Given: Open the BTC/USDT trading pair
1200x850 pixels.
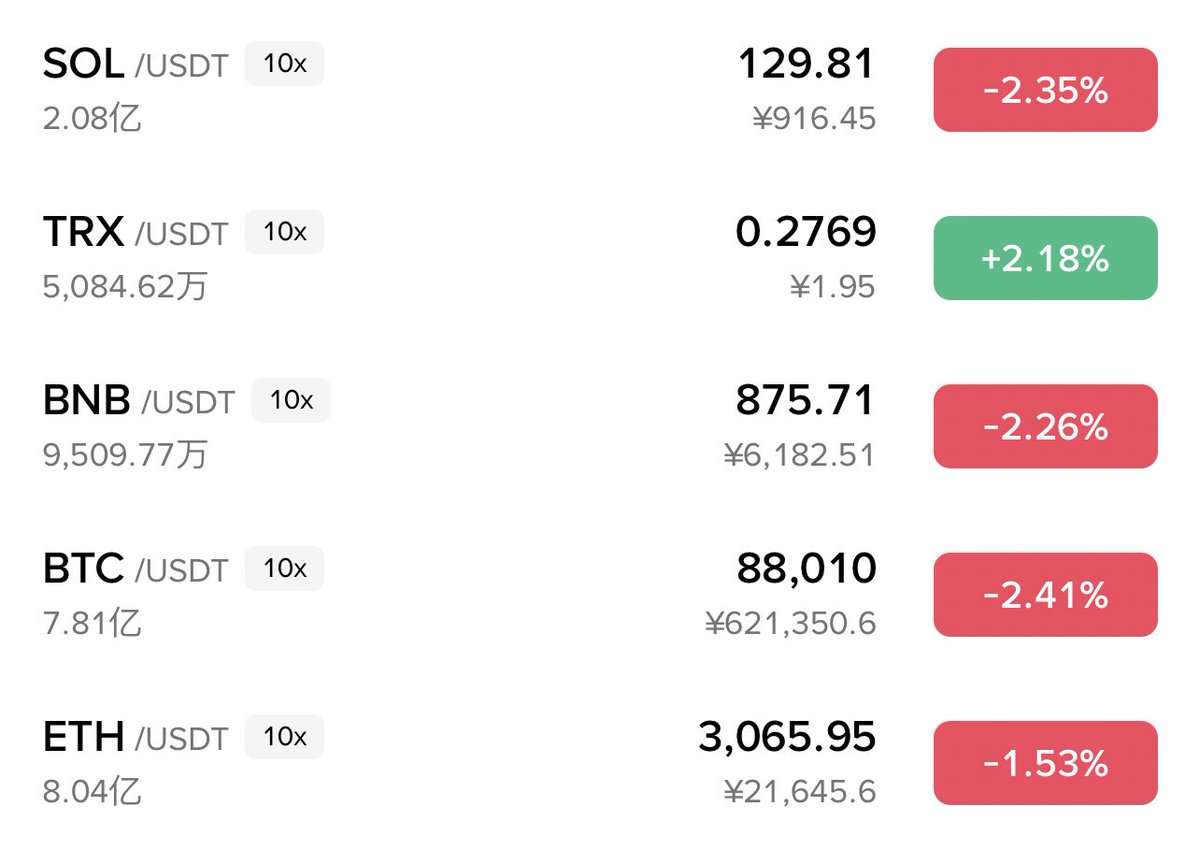Looking at the screenshot, I should 135,569.
